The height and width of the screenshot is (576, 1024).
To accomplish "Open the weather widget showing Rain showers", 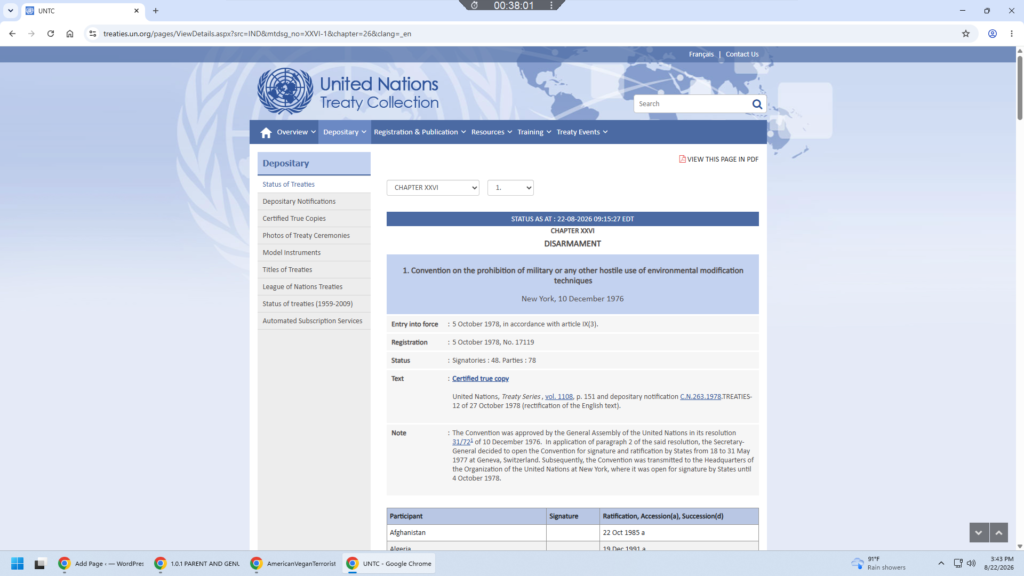I will pyautogui.click(x=878, y=563).
